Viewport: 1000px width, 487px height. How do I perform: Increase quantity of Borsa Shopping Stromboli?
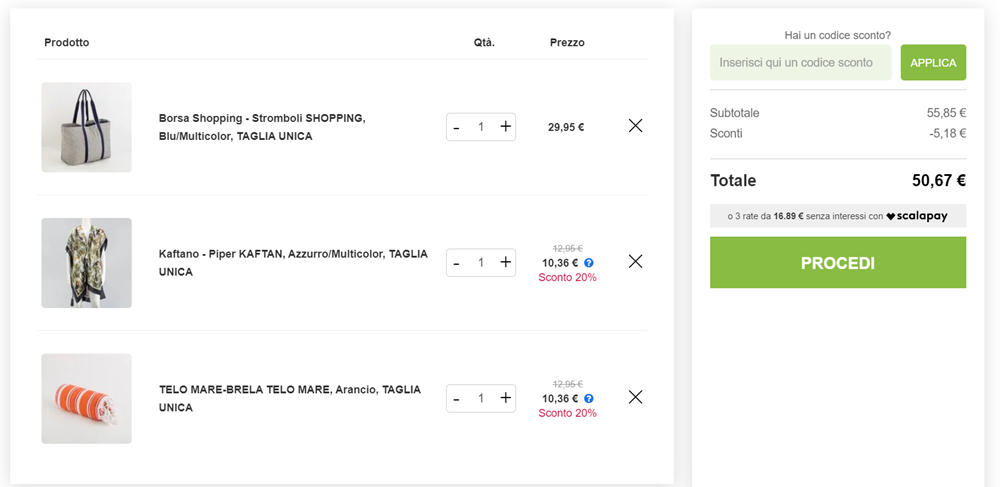[x=505, y=126]
